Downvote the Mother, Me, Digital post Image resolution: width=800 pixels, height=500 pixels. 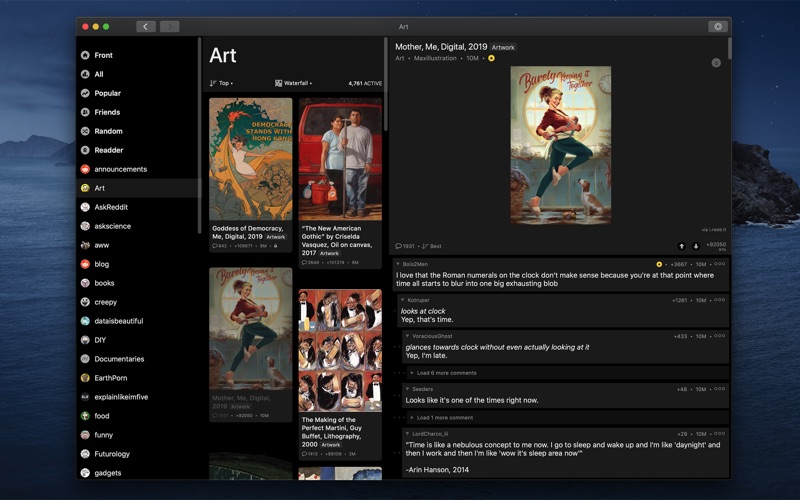pos(695,246)
